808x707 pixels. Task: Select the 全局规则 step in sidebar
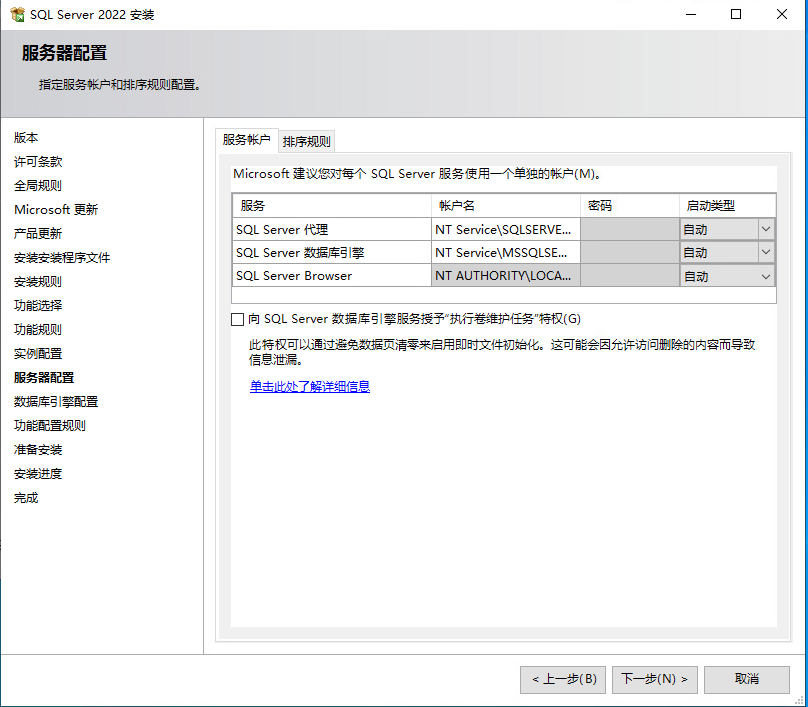[x=38, y=186]
